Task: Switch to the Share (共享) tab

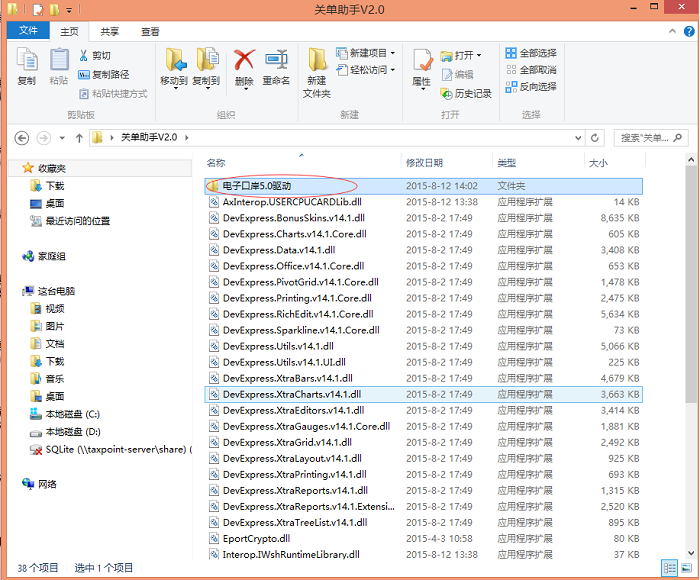Action: pos(109,32)
